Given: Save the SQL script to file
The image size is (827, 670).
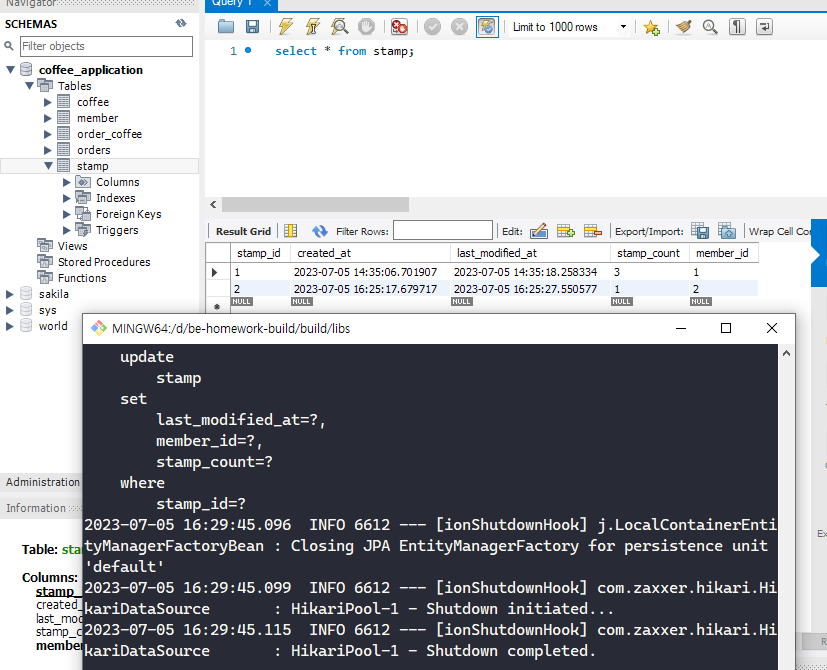Looking at the screenshot, I should (253, 26).
